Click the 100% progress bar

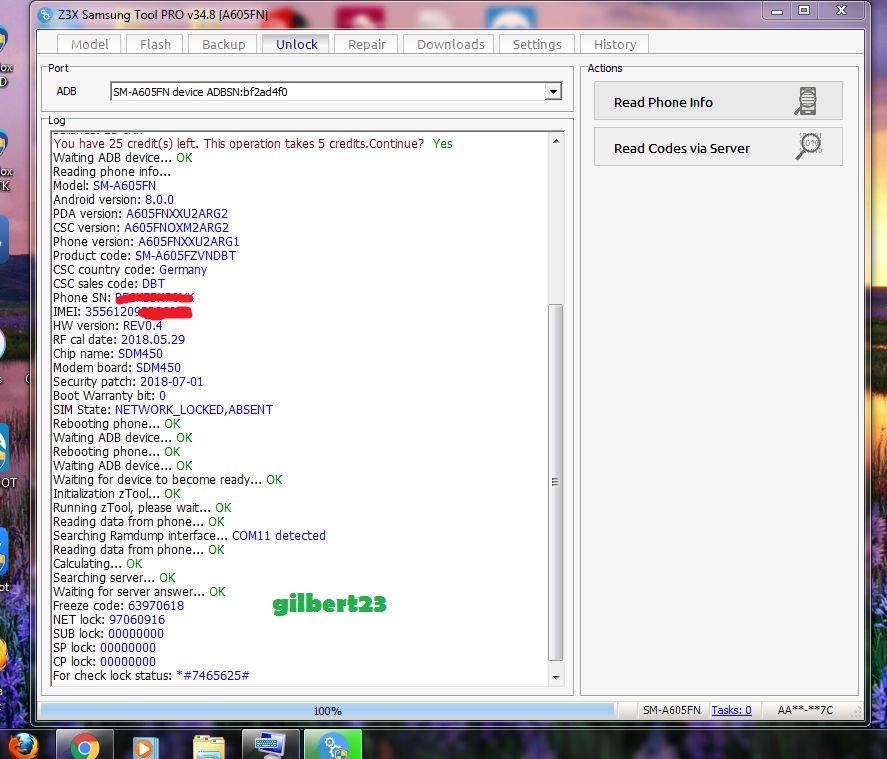point(327,710)
